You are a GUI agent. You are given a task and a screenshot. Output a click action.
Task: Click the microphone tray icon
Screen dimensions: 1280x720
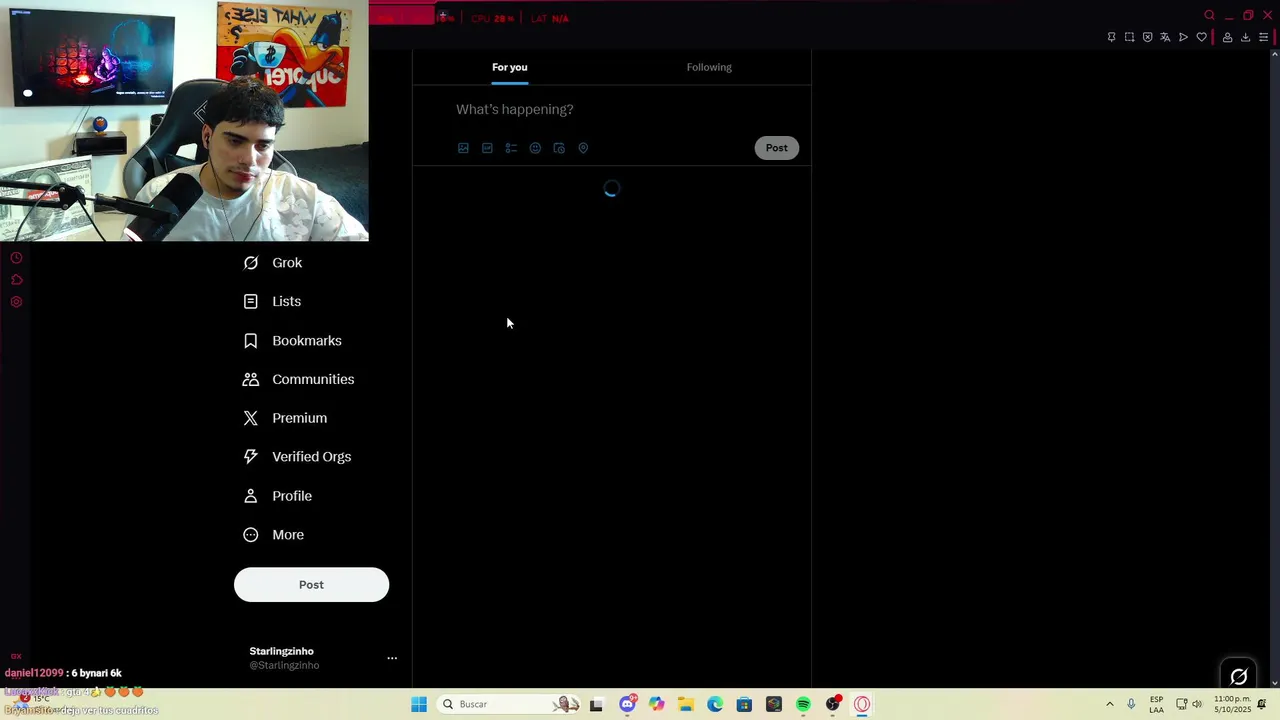[x=1131, y=704]
